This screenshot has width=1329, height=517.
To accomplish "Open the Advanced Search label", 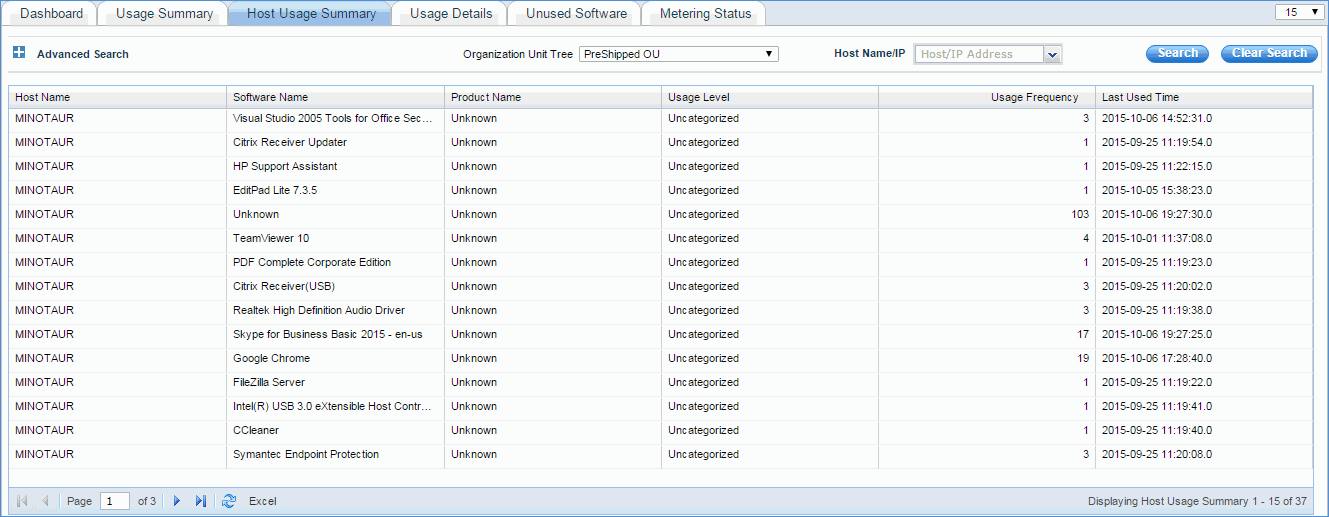I will (x=83, y=54).
